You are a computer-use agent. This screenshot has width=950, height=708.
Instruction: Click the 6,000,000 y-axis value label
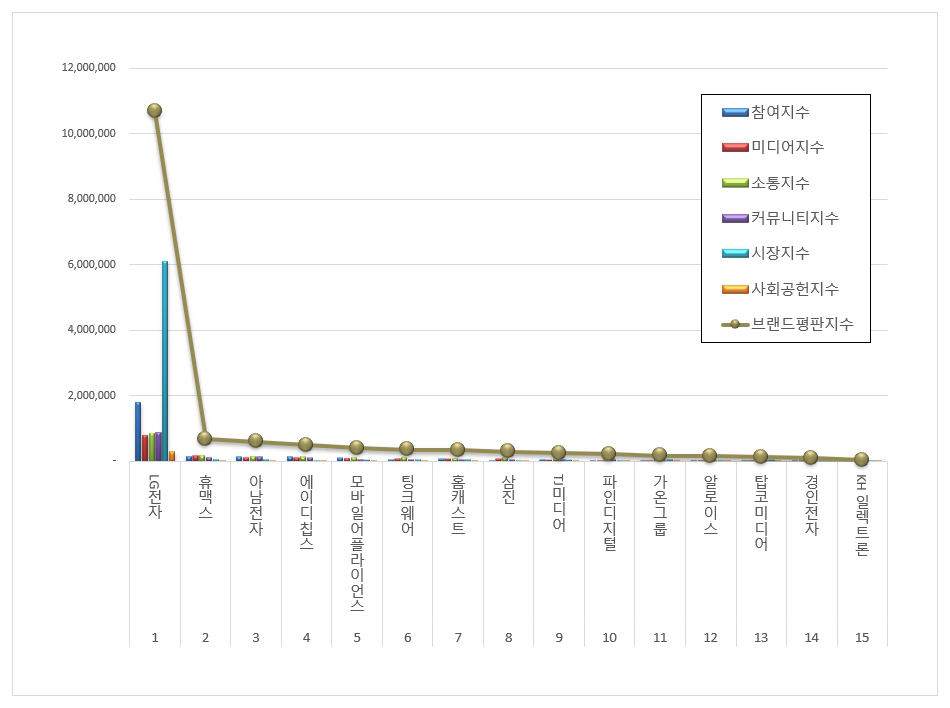click(89, 264)
